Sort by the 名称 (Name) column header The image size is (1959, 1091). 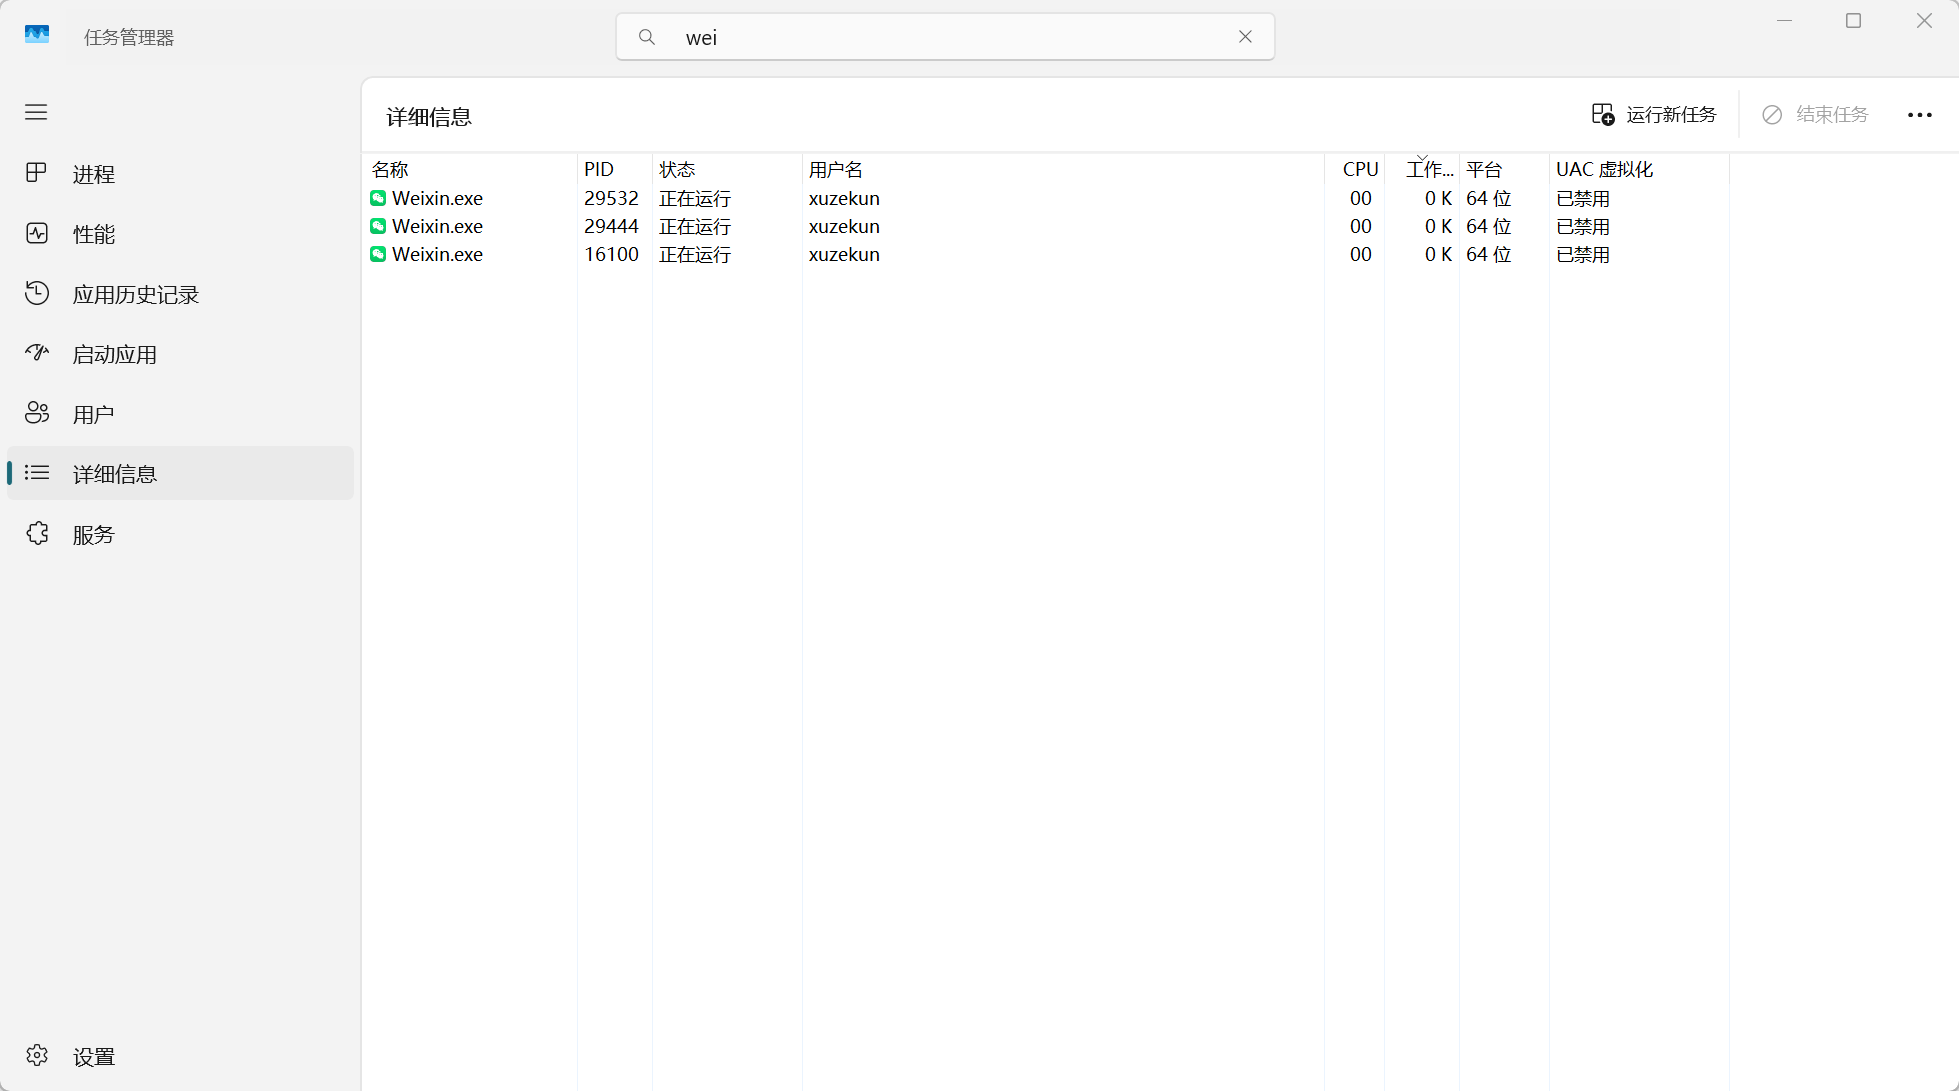click(x=390, y=169)
